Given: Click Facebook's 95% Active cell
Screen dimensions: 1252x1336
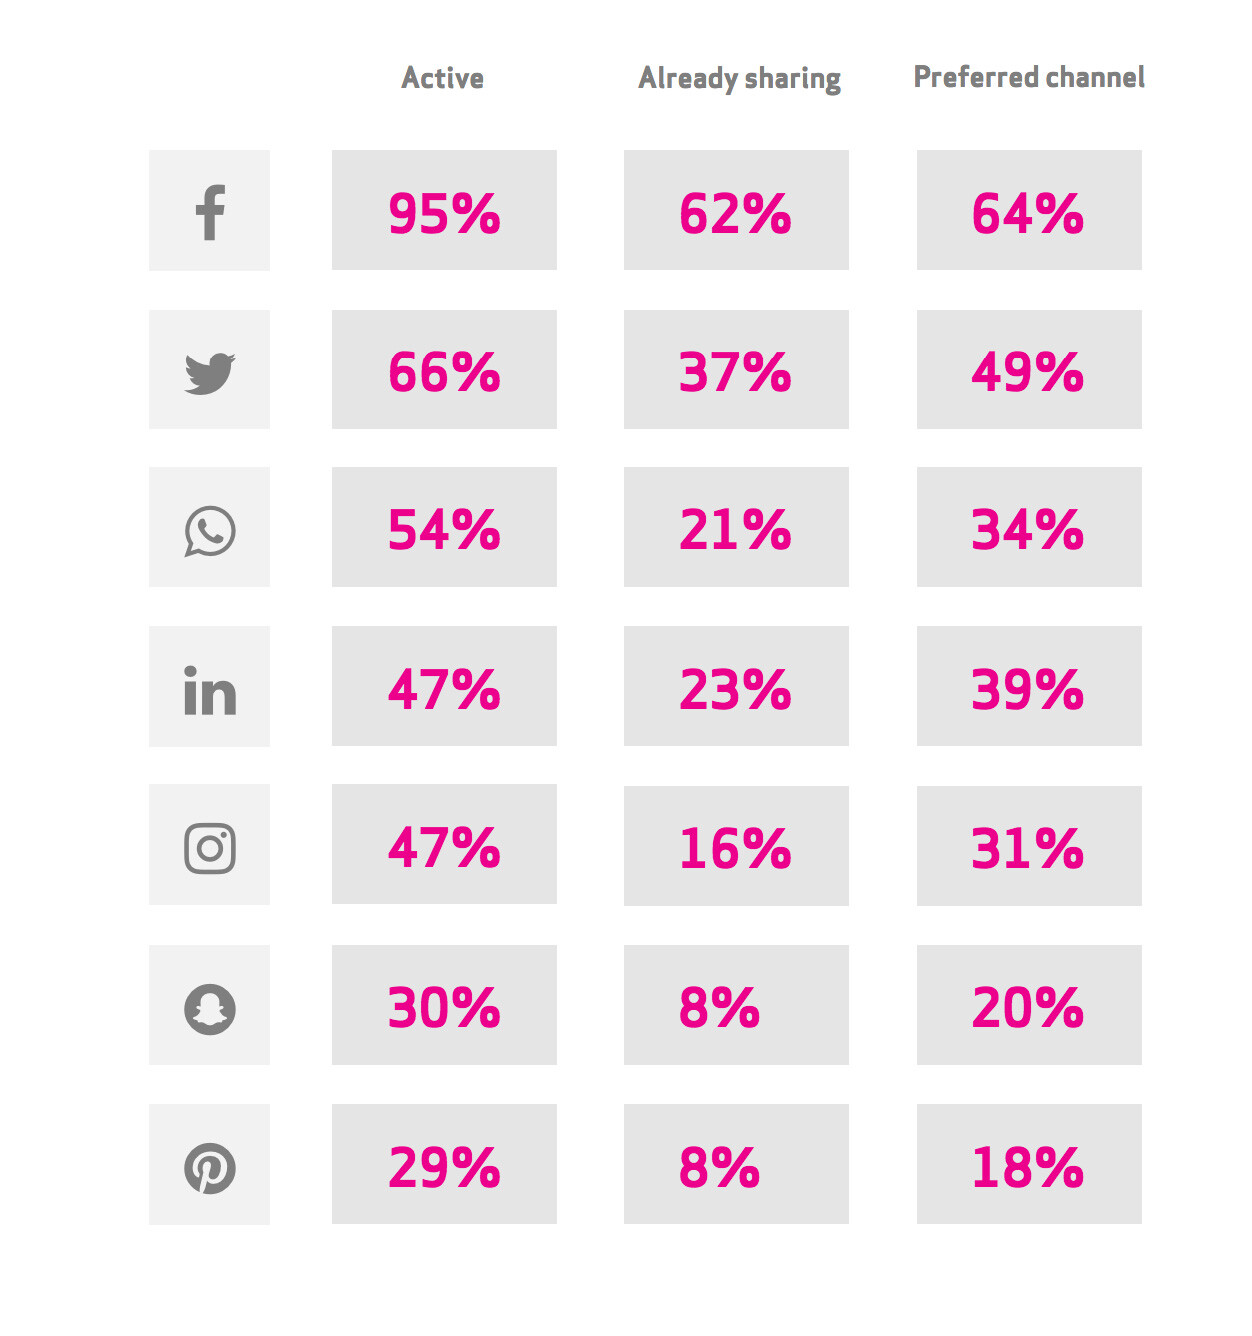Looking at the screenshot, I should click(x=444, y=210).
